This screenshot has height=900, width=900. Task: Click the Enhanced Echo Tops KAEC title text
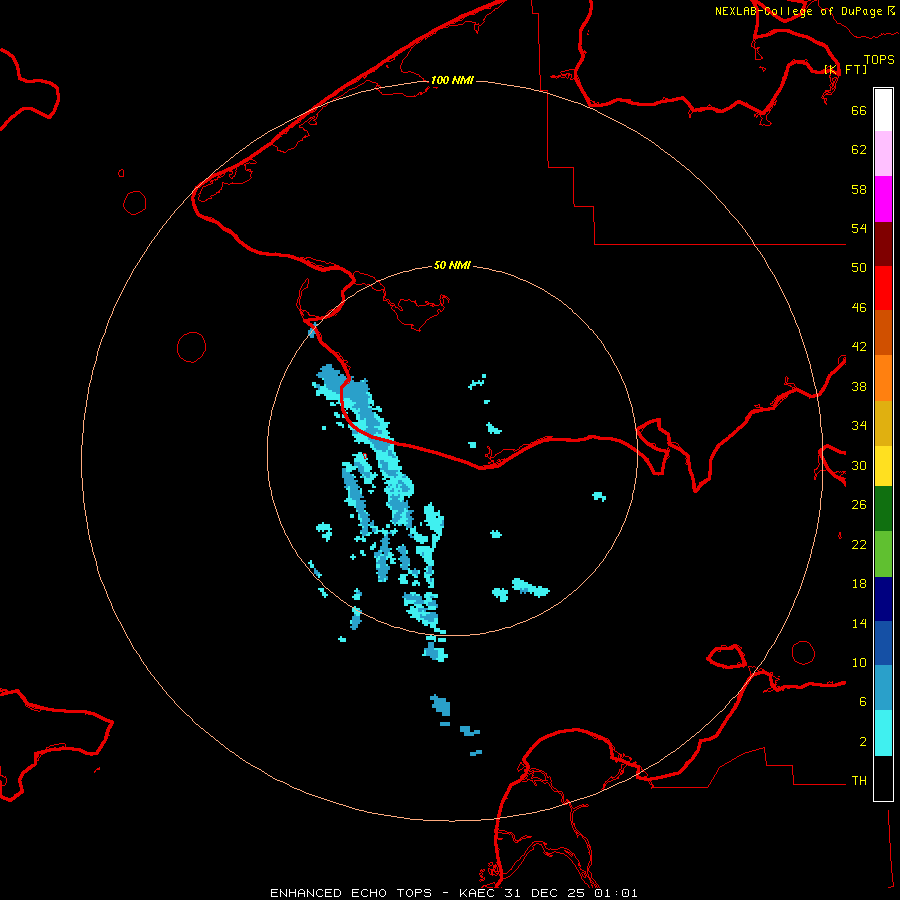coord(453,893)
